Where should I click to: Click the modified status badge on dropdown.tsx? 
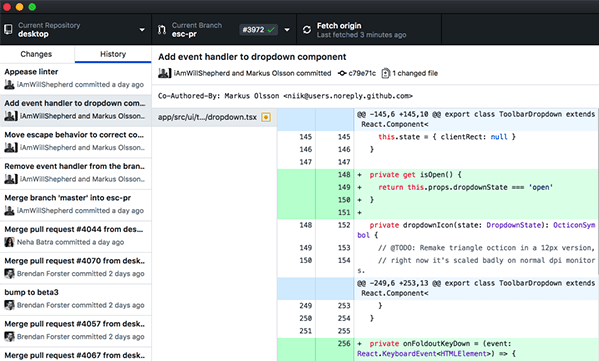tap(266, 117)
